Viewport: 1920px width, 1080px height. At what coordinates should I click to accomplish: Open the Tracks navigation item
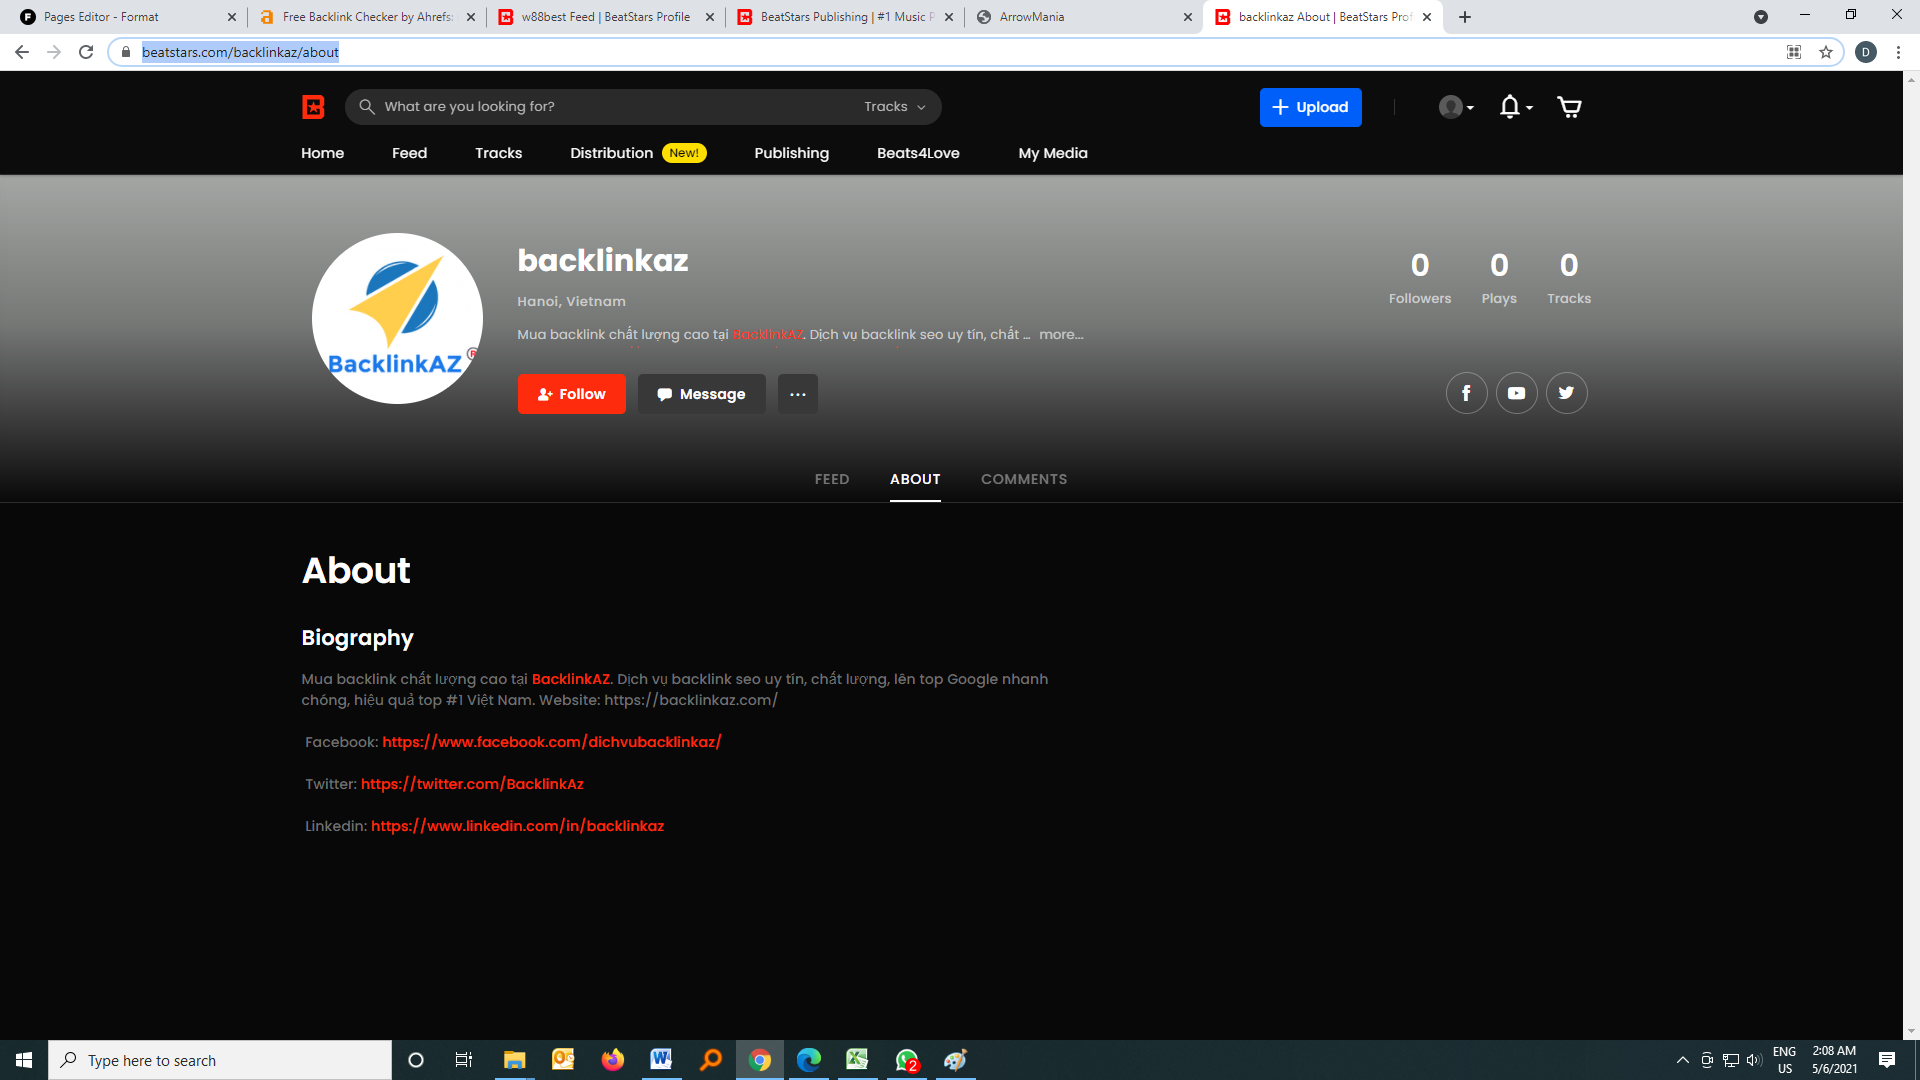pos(498,153)
